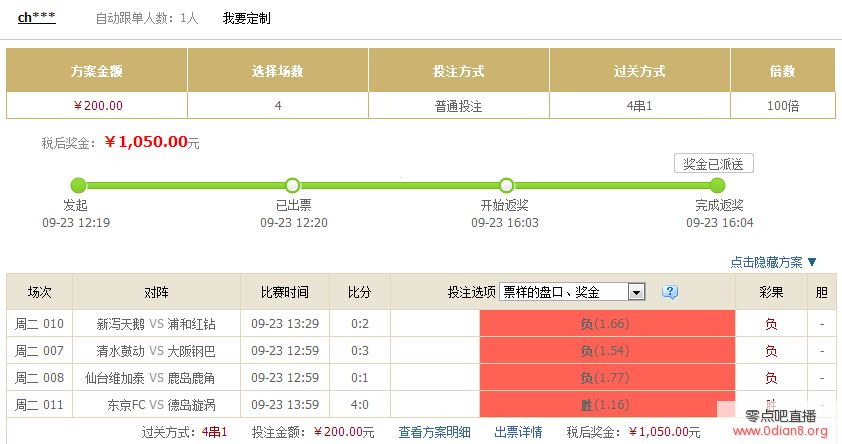The image size is (842, 444).
Task: Click the 胜(1.16) bet option cell
Action: (607, 404)
